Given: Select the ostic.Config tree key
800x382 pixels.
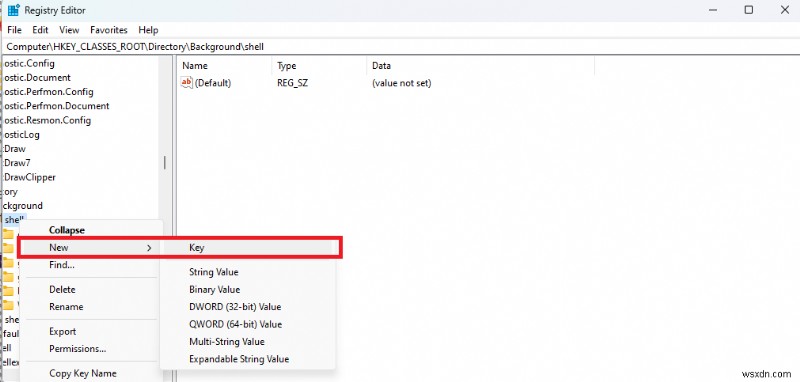Looking at the screenshot, I should tap(29, 63).
